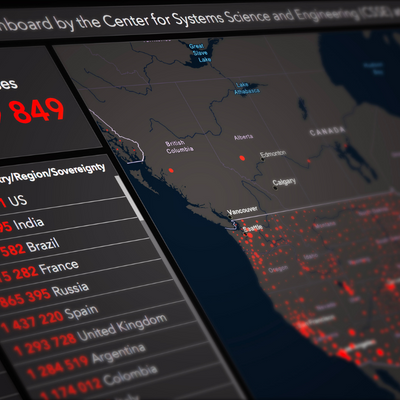Screen dimensions: 400x400
Task: Click the Calgary city label on map
Action: click(284, 182)
